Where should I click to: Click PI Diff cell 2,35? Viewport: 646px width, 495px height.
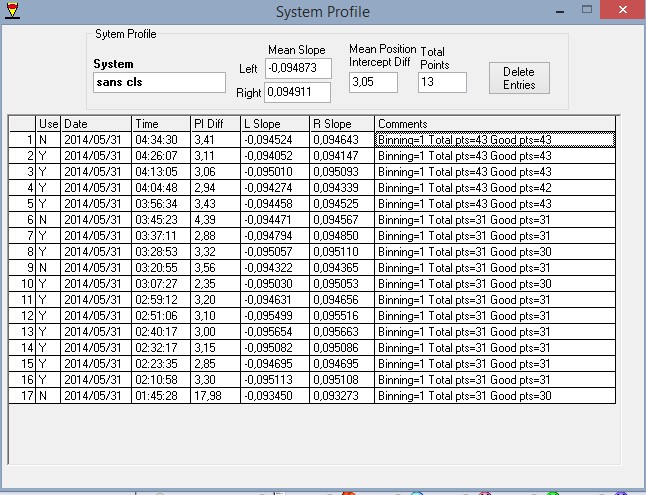point(215,284)
